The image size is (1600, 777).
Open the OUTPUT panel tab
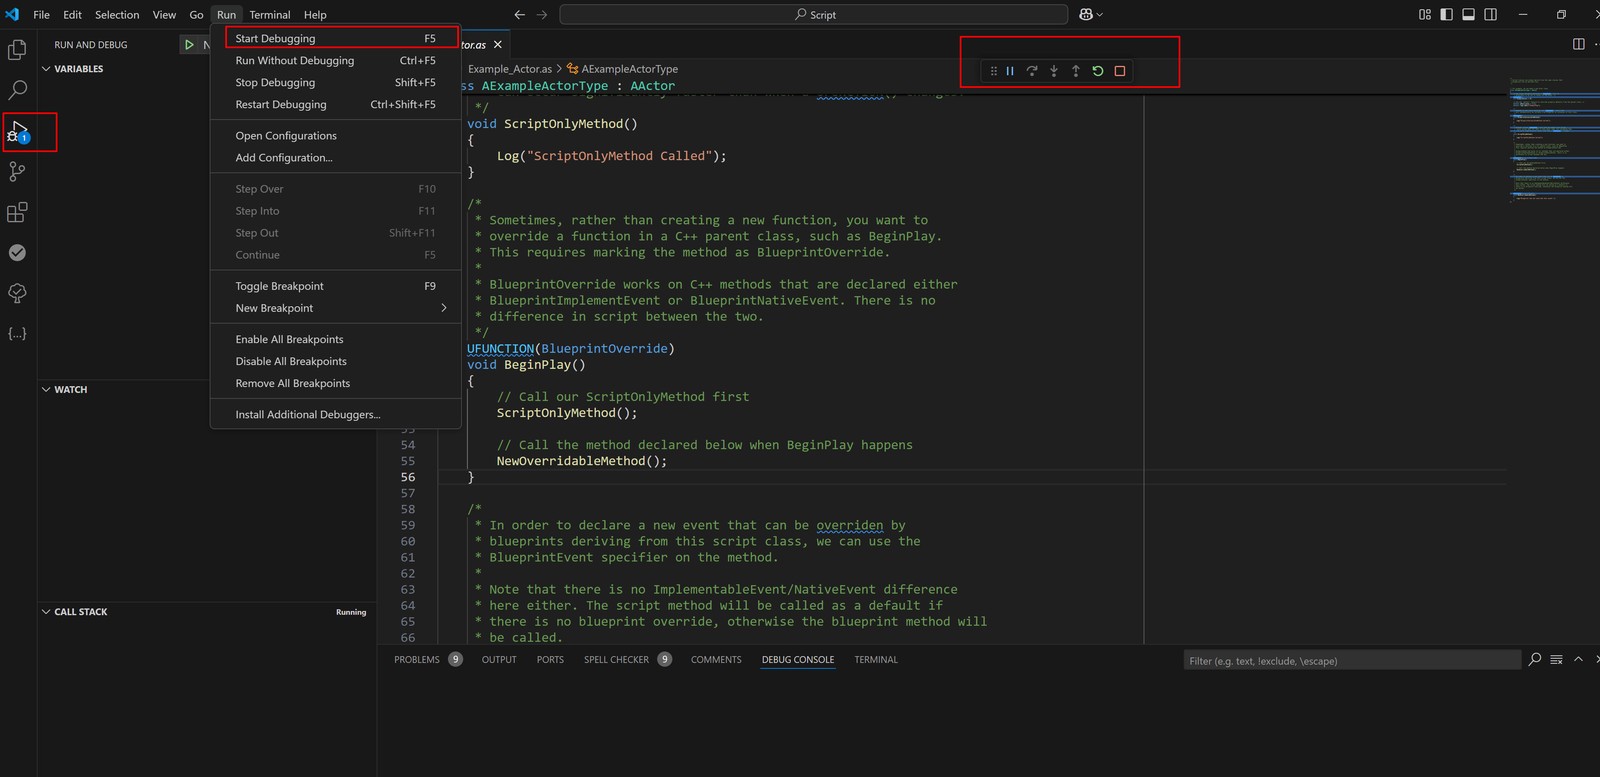(499, 660)
